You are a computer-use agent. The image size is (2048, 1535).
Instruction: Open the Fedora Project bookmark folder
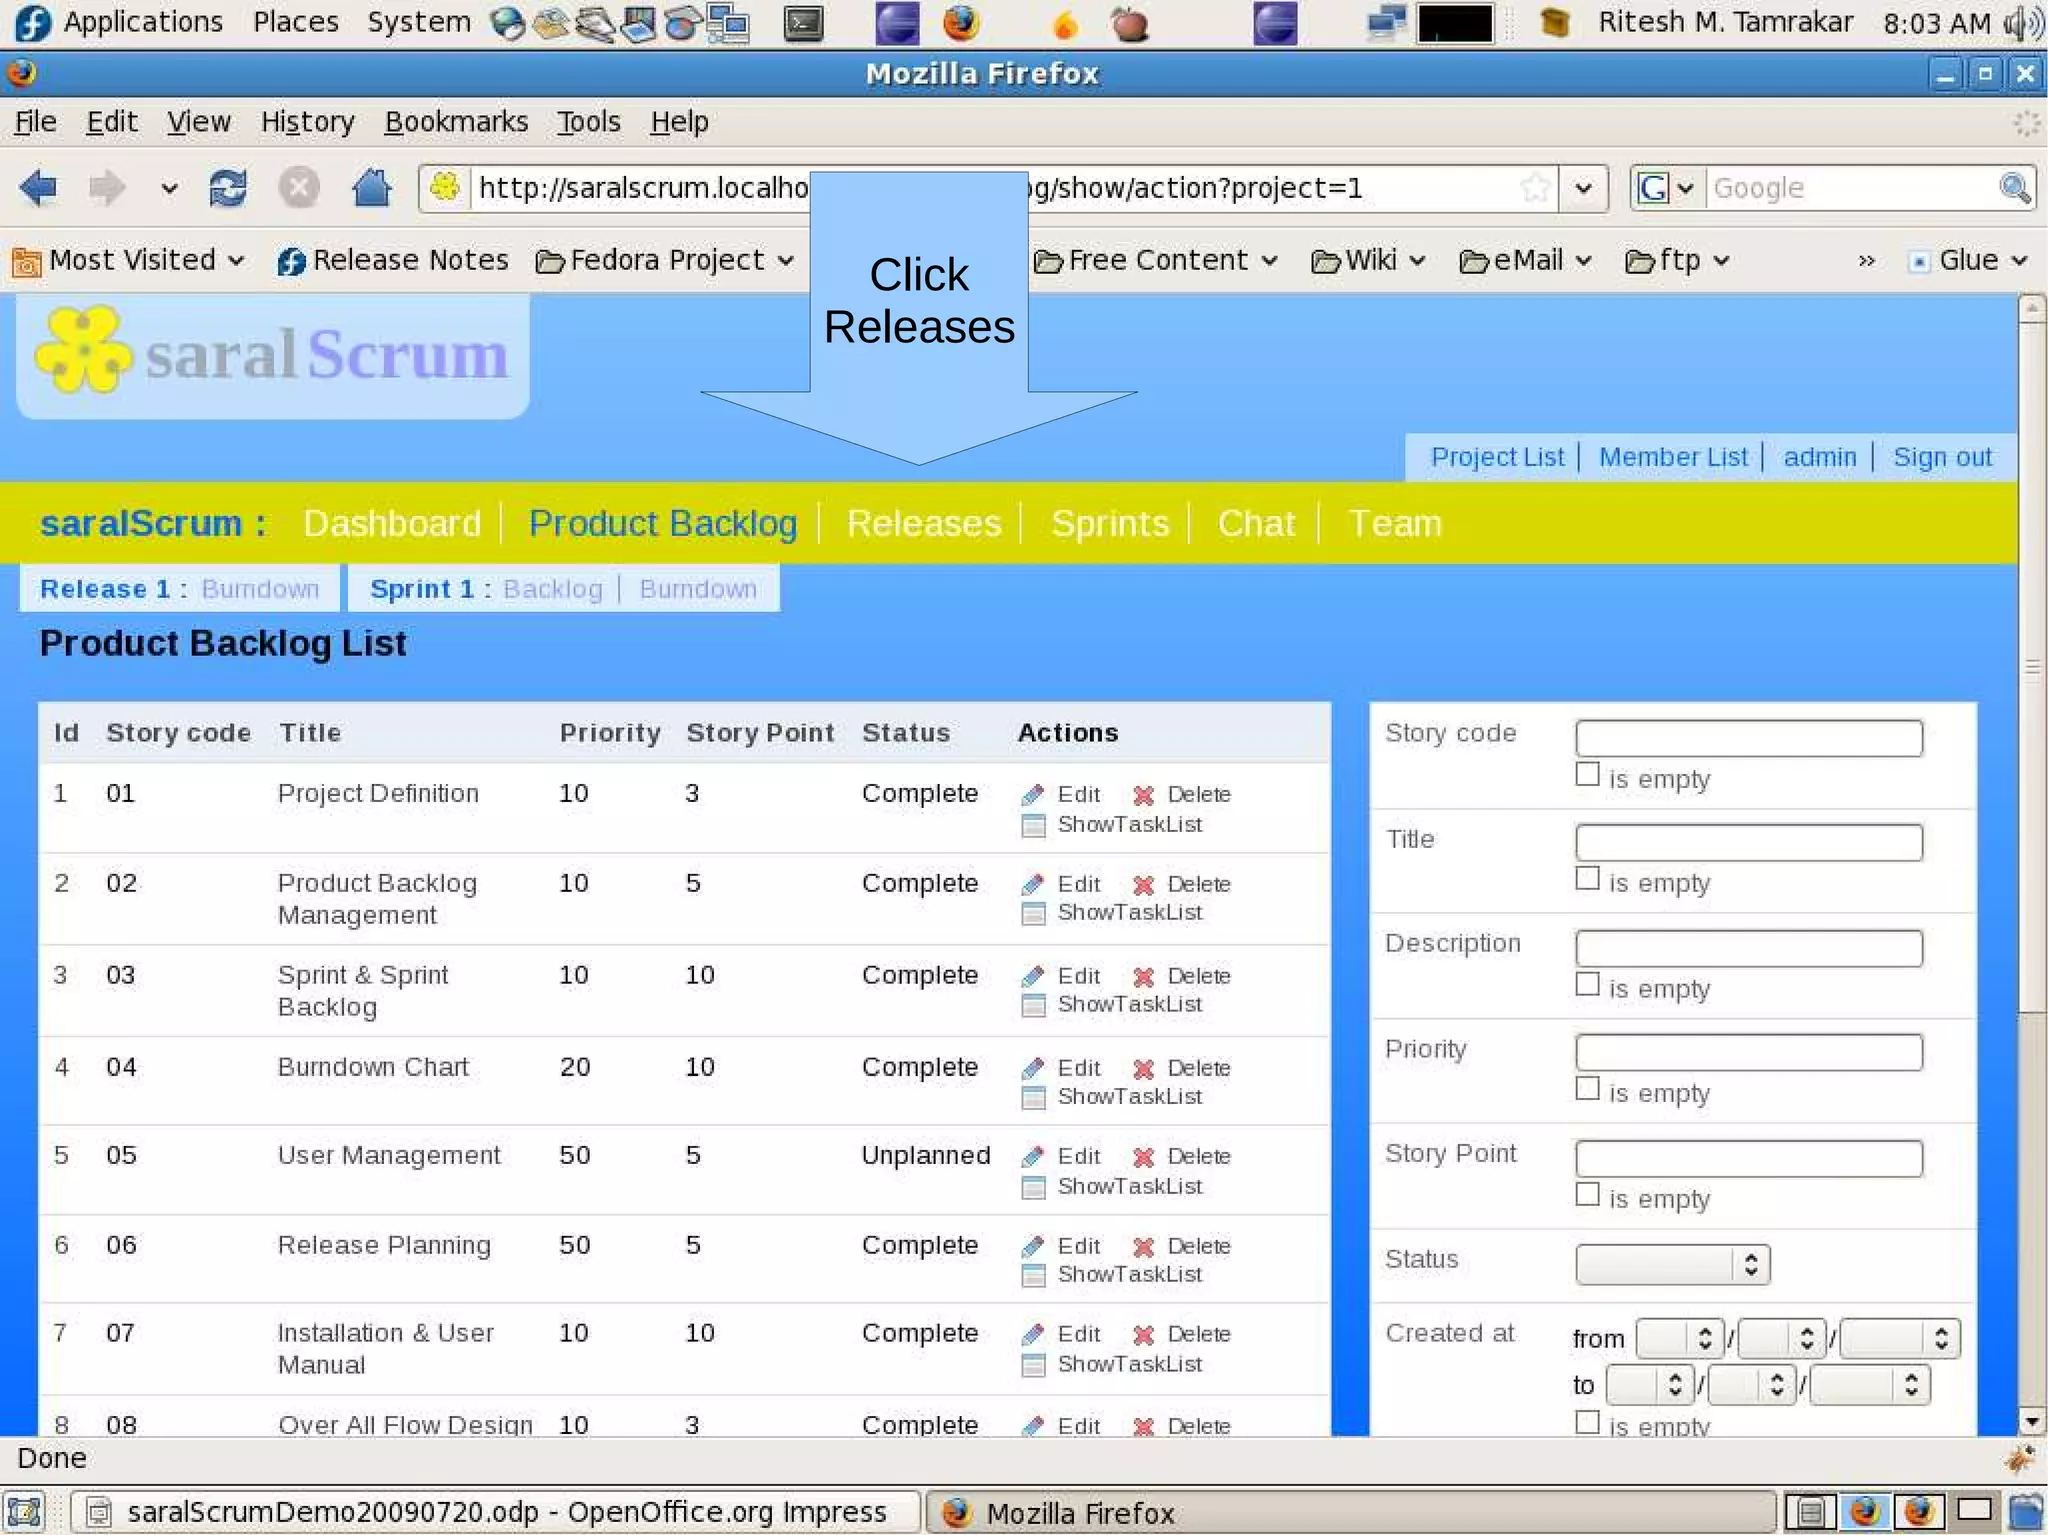click(x=665, y=261)
